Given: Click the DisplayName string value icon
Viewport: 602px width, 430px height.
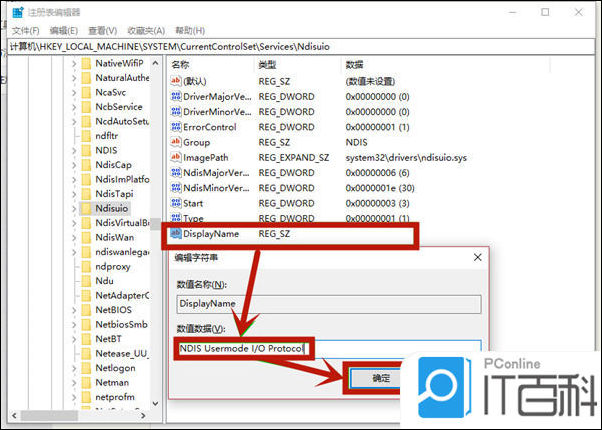Looking at the screenshot, I should pos(176,233).
